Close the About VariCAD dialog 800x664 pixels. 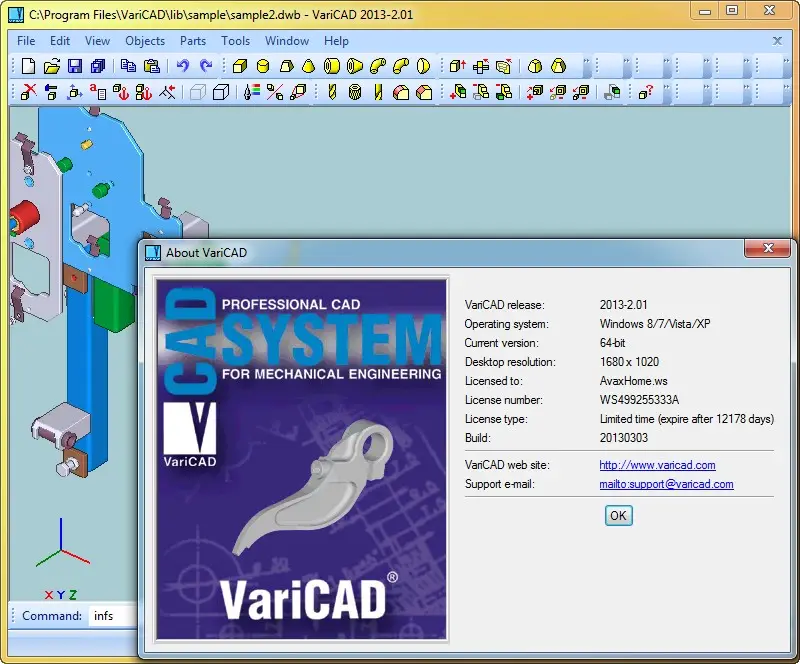click(768, 249)
